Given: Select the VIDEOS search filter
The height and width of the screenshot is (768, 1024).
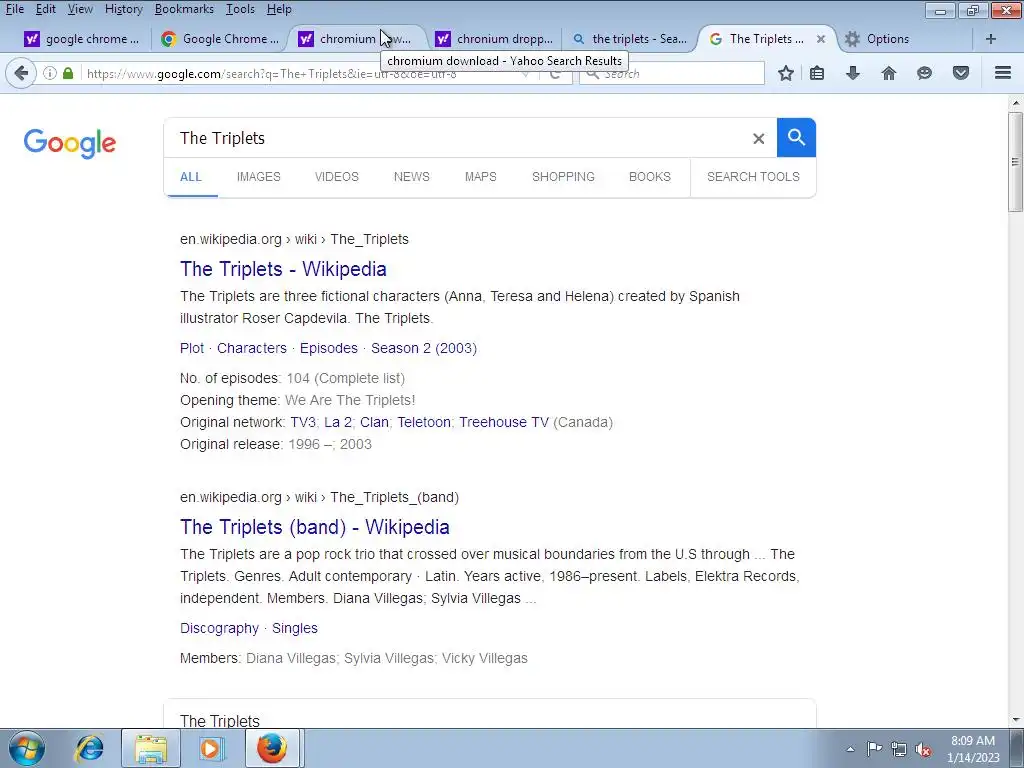Looking at the screenshot, I should click(x=337, y=177).
